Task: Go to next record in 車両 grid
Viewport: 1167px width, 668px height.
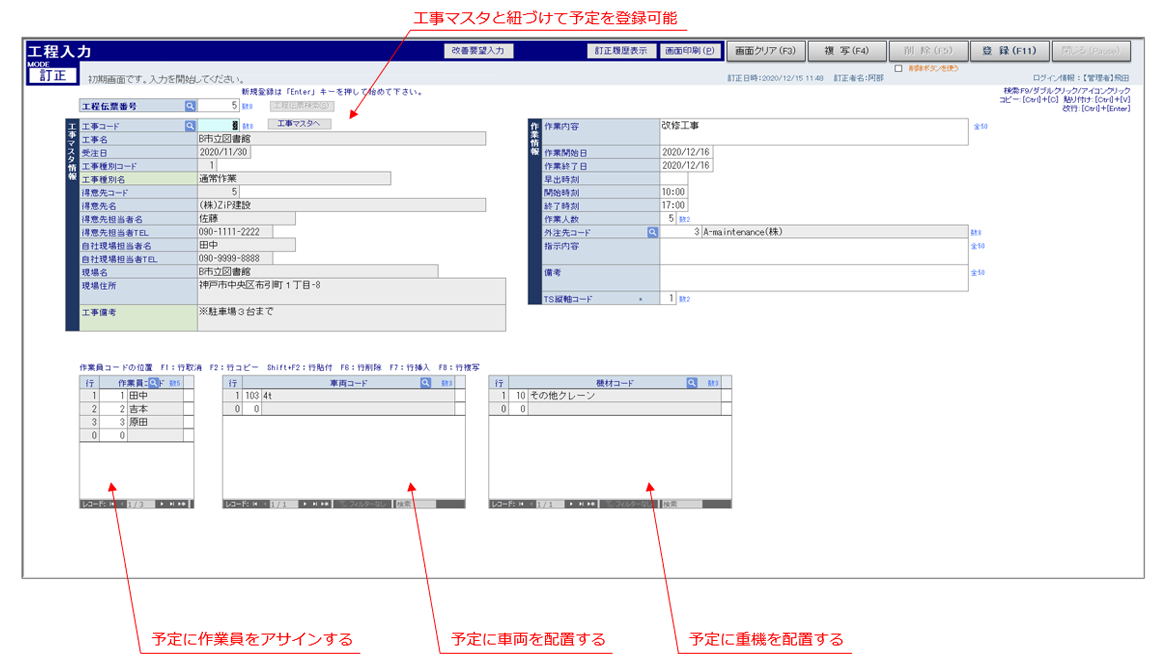Action: tap(305, 504)
